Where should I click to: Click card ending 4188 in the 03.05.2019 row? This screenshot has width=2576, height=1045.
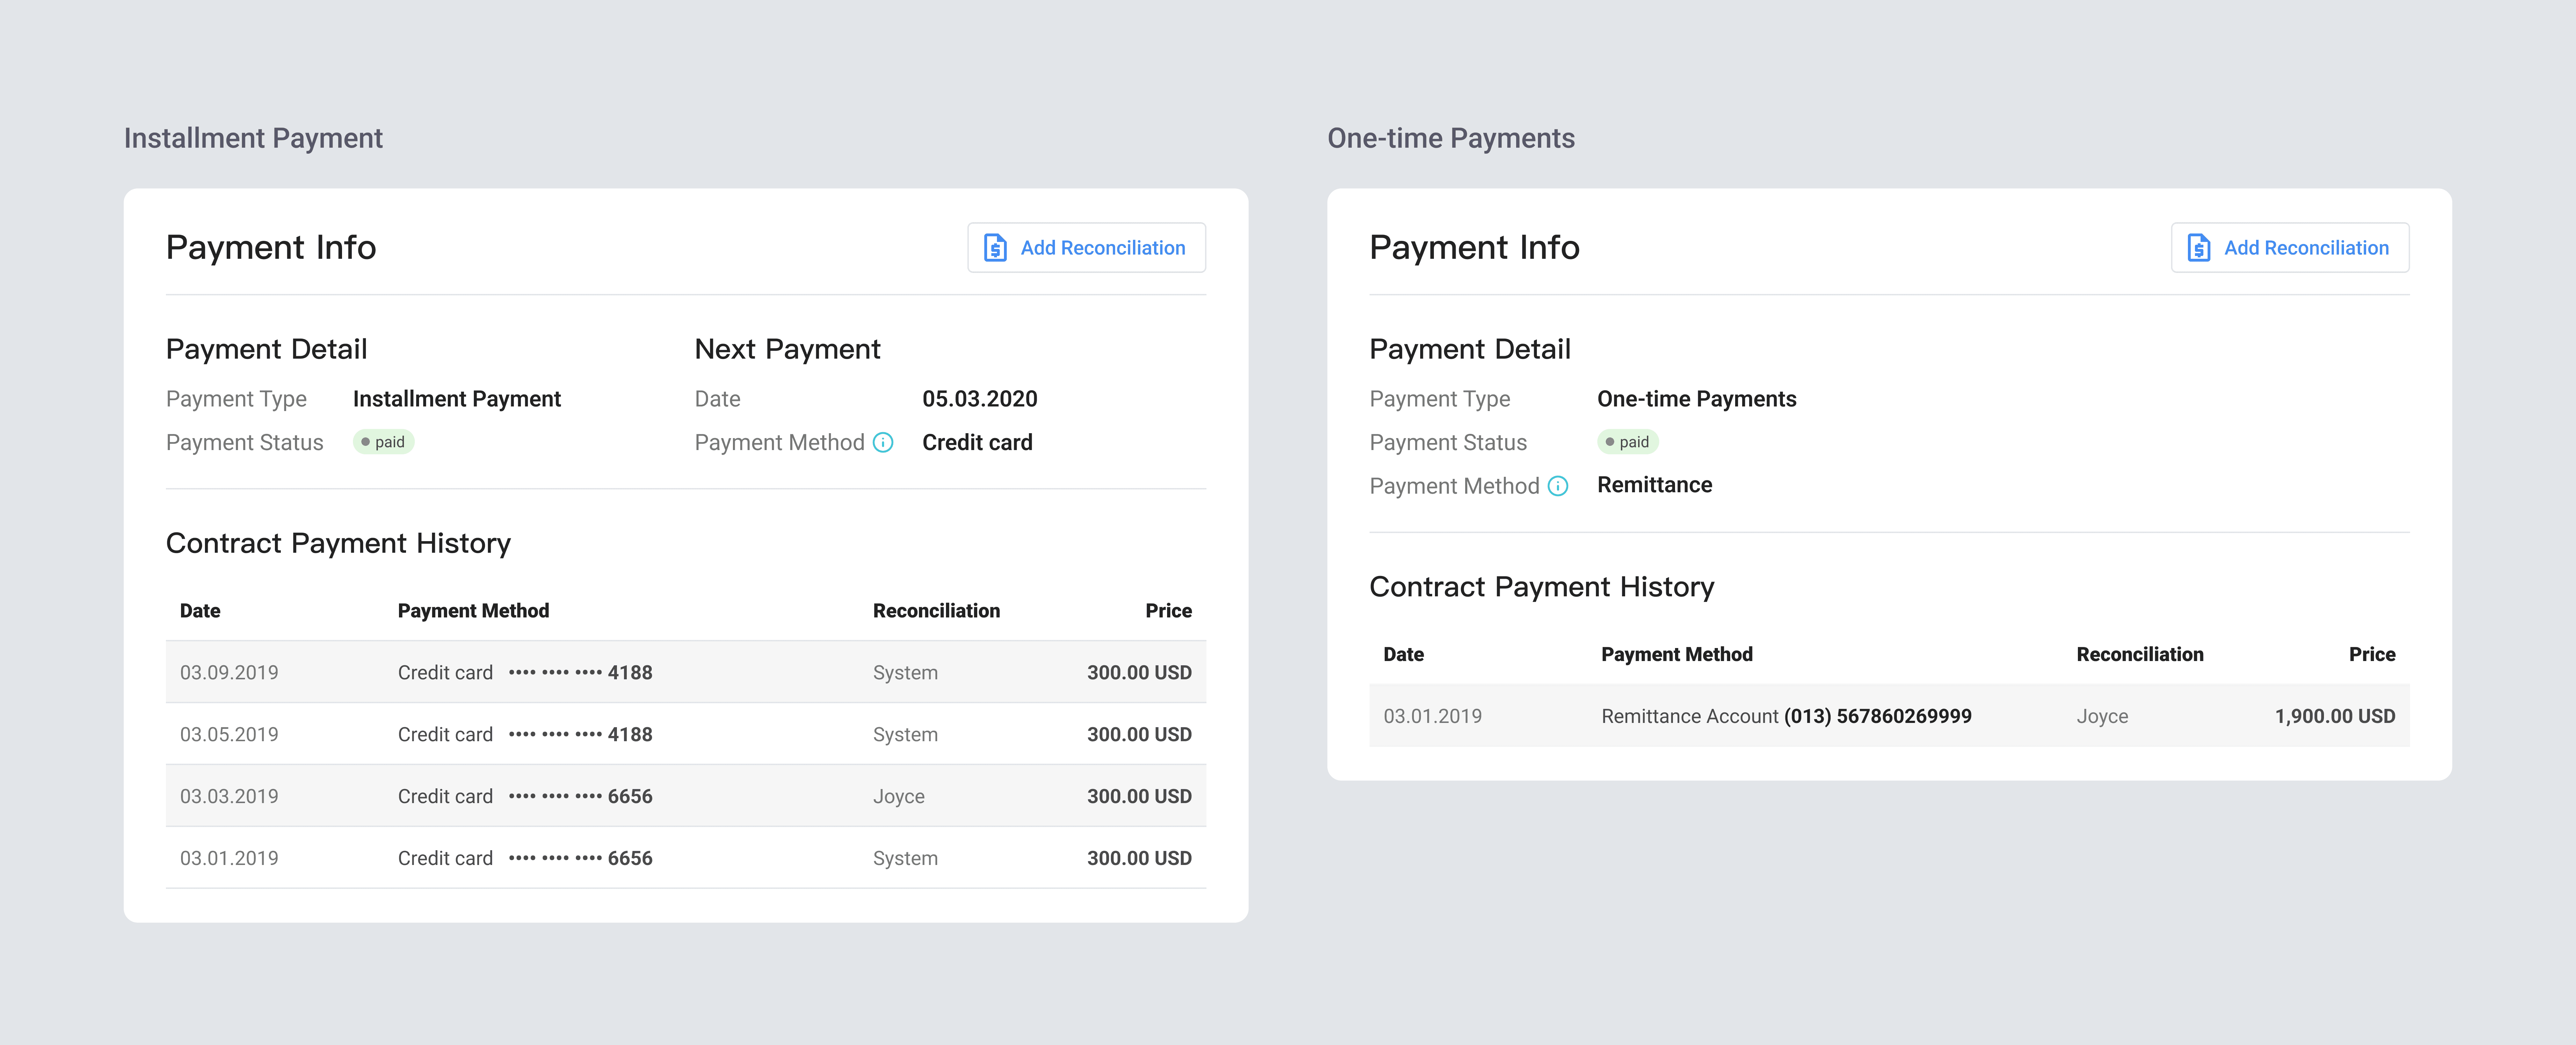pyautogui.click(x=525, y=734)
